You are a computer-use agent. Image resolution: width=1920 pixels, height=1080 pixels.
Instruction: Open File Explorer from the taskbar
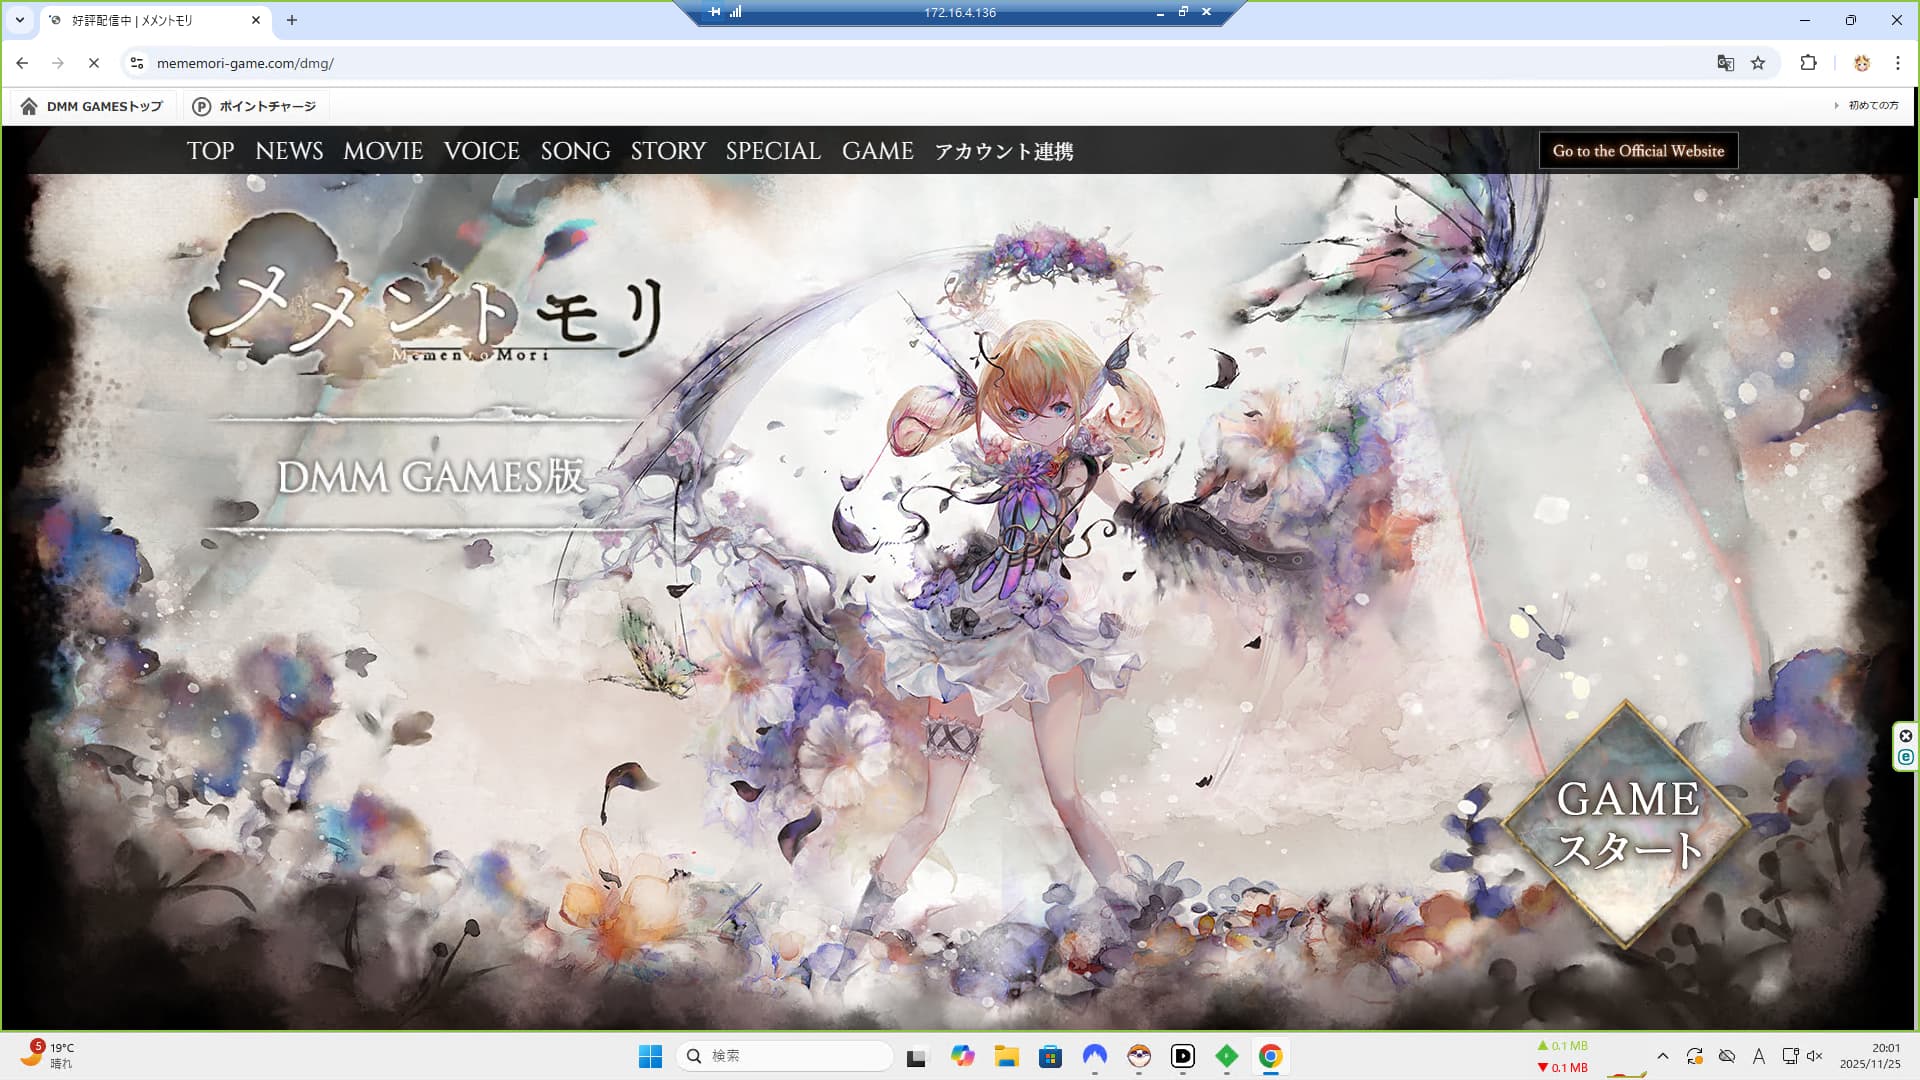[1006, 1056]
